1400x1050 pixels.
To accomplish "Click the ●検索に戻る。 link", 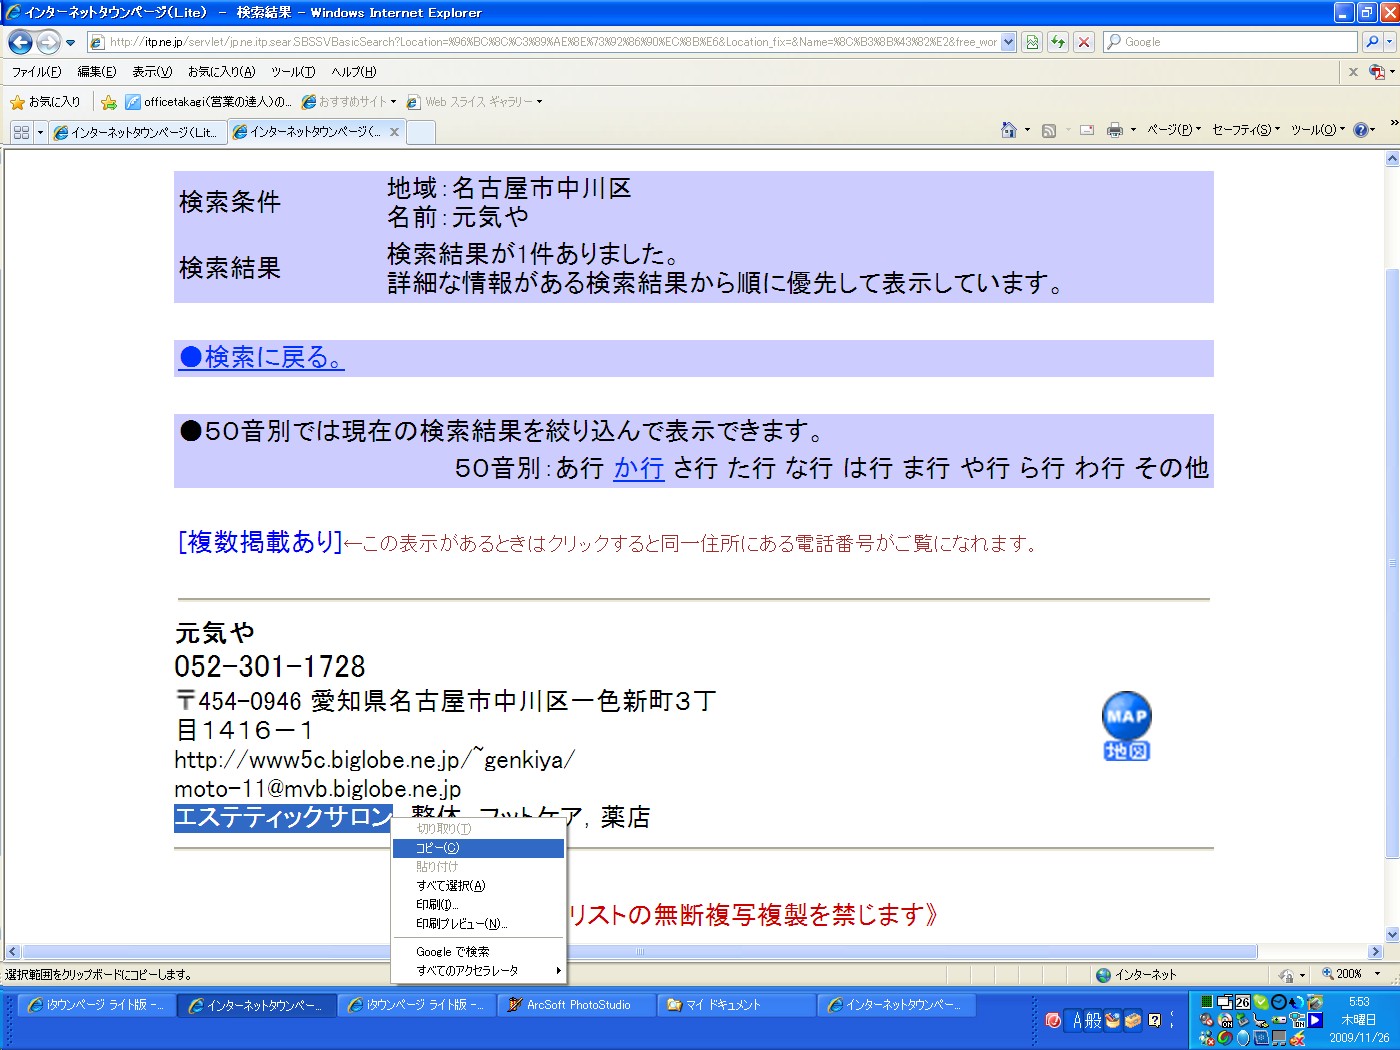I will click(x=261, y=357).
